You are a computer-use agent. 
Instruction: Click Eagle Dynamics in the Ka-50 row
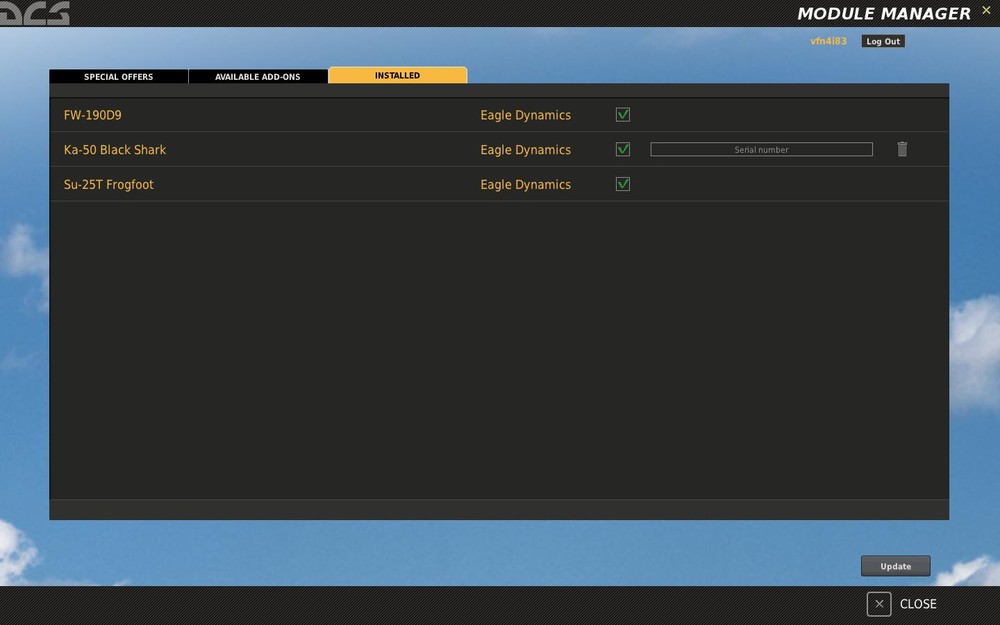point(526,150)
